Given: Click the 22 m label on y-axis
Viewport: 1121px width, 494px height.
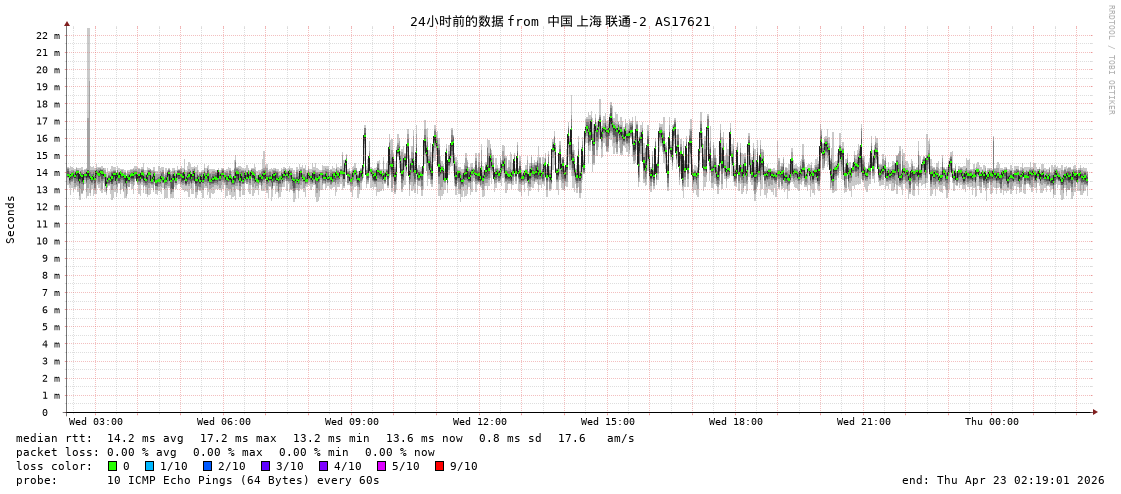Looking at the screenshot, I should pos(48,35).
